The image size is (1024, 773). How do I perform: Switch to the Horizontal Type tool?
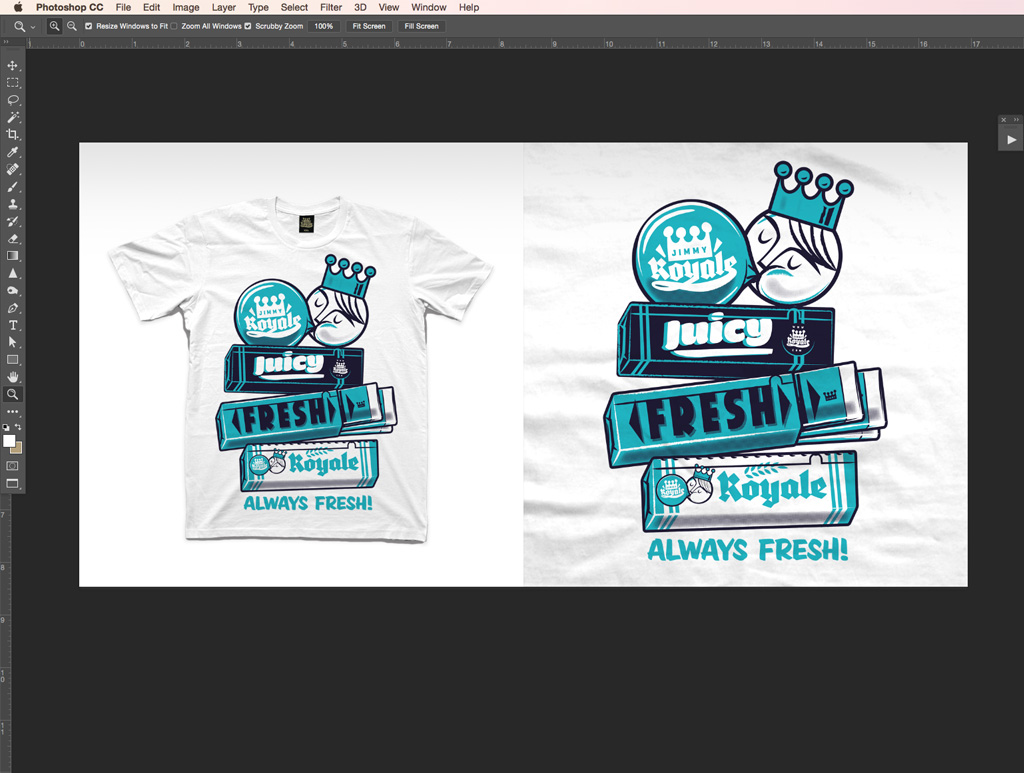click(13, 325)
